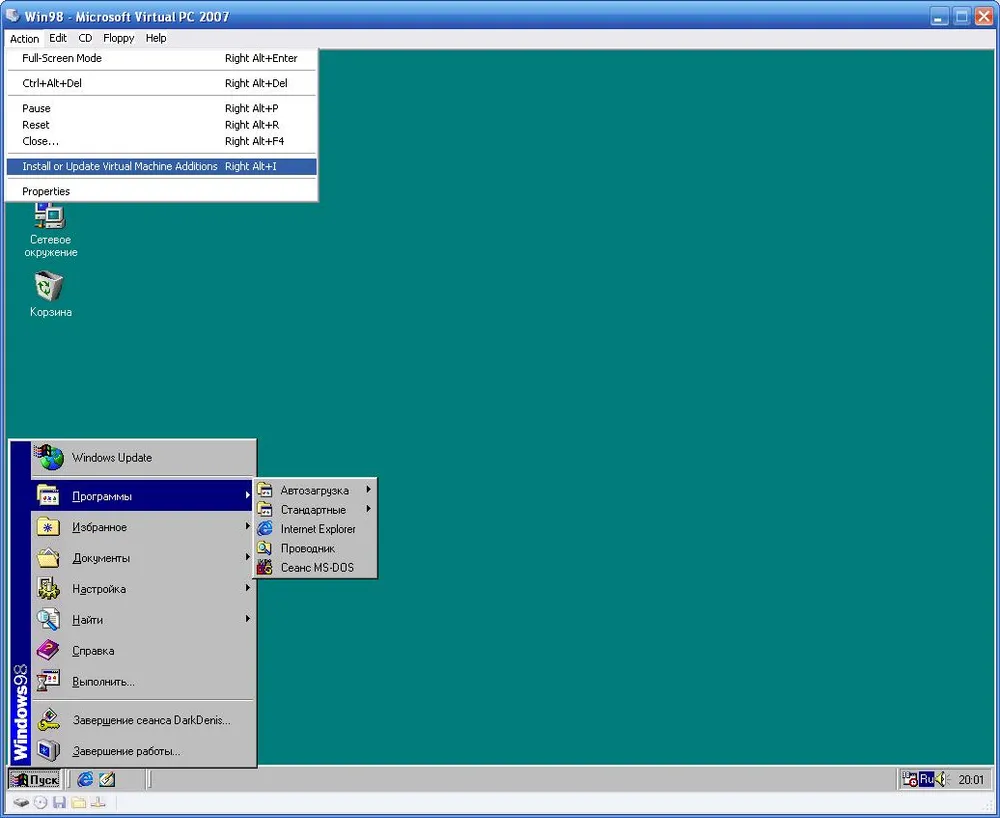Expand the Настройка start menu item

[99, 589]
